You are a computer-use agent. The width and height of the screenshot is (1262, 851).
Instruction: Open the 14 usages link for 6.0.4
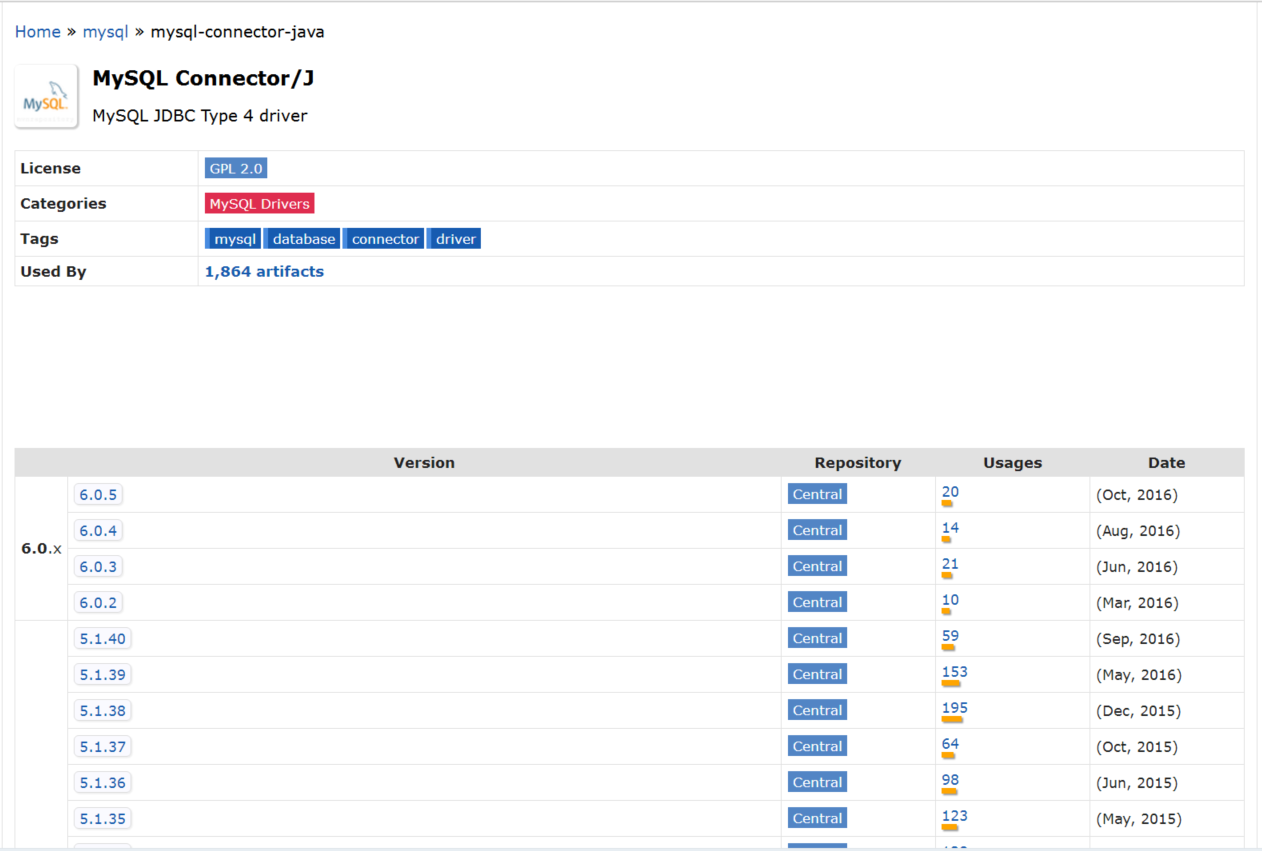(950, 528)
